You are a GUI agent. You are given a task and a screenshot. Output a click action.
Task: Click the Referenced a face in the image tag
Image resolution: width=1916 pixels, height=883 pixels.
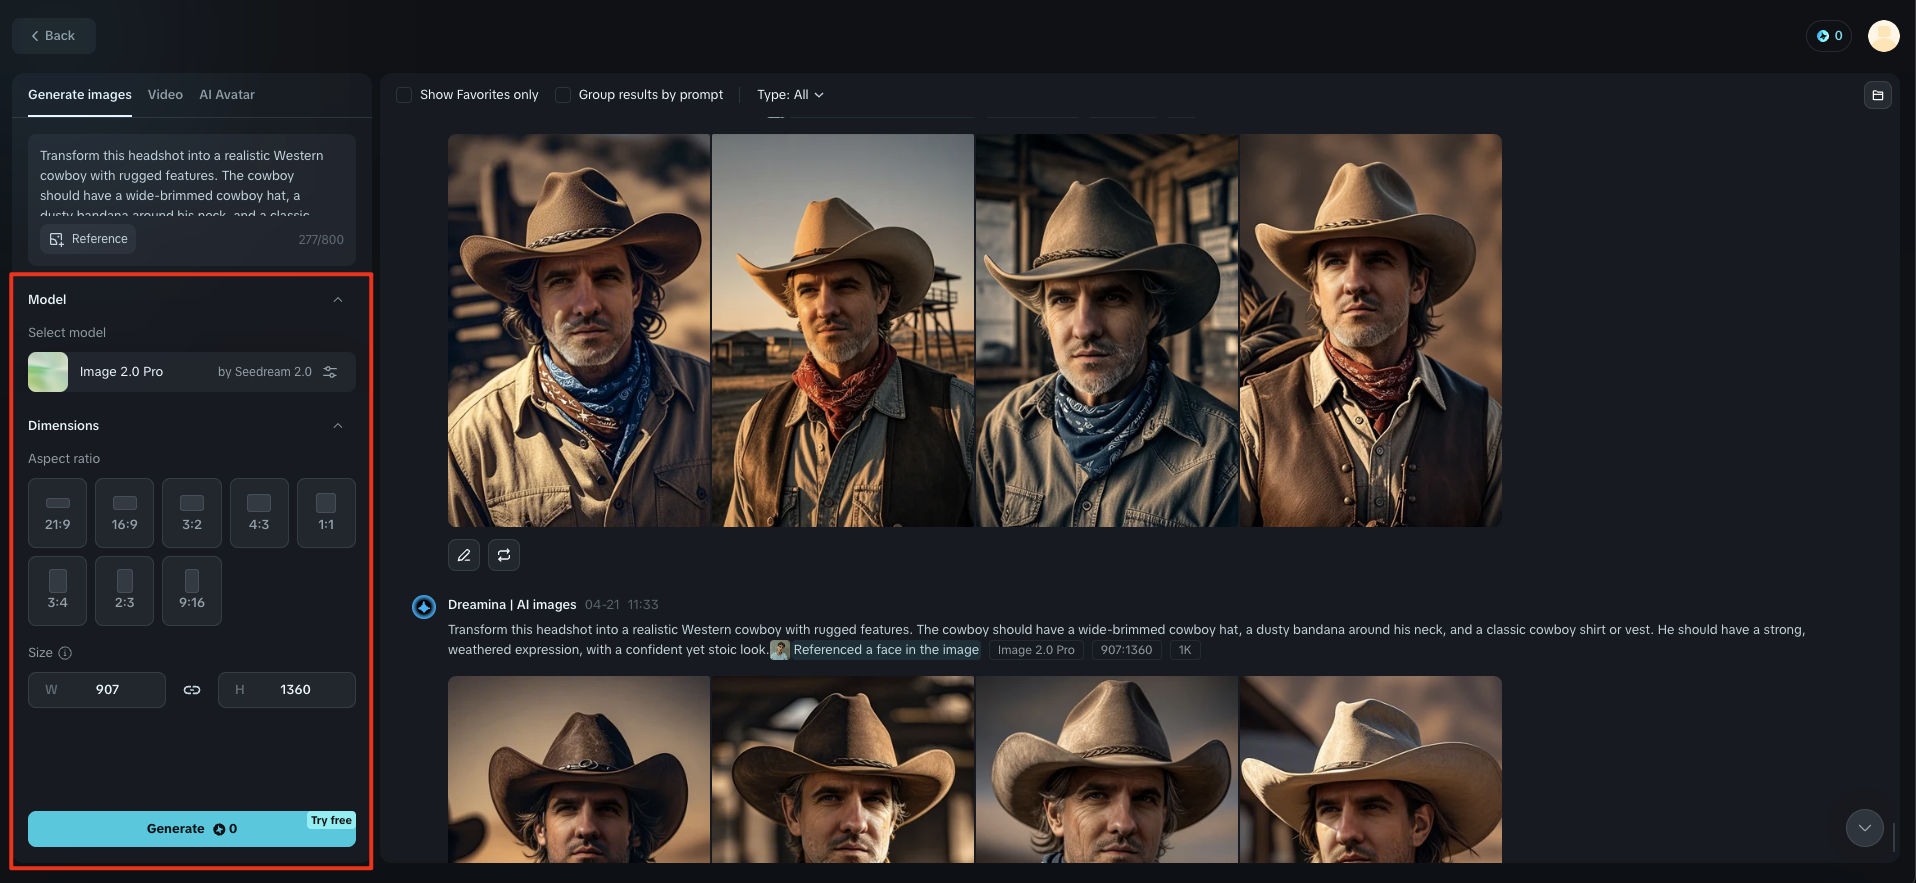886,650
